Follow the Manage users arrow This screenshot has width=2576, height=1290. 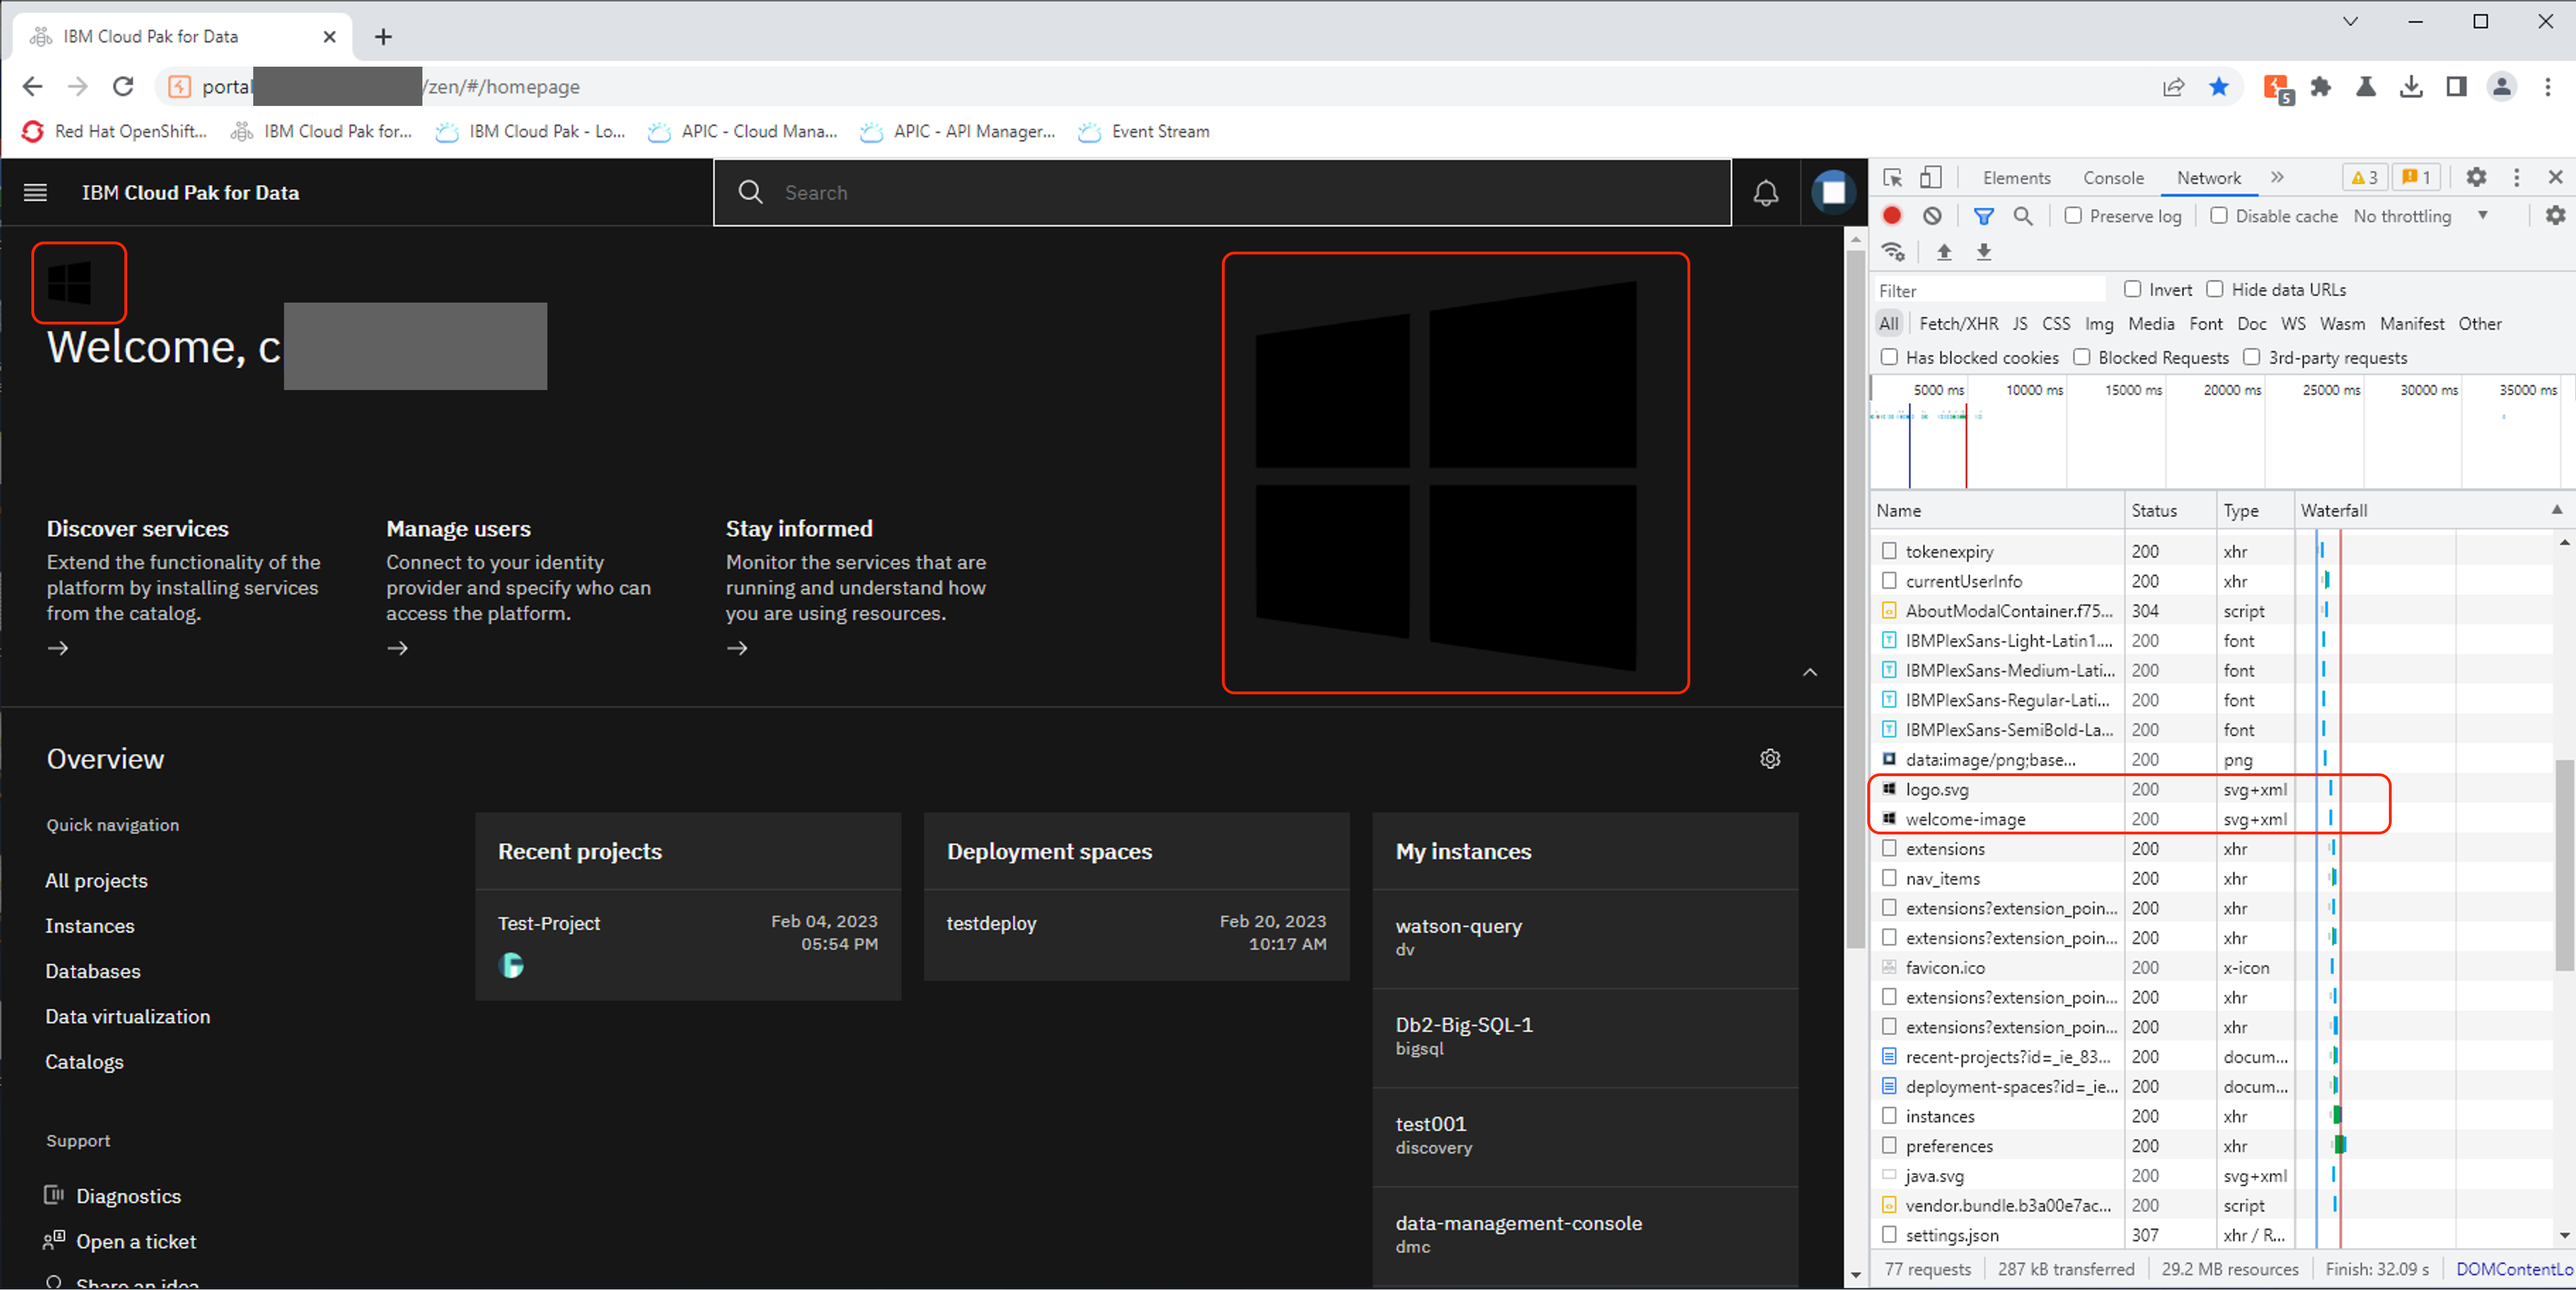point(397,648)
